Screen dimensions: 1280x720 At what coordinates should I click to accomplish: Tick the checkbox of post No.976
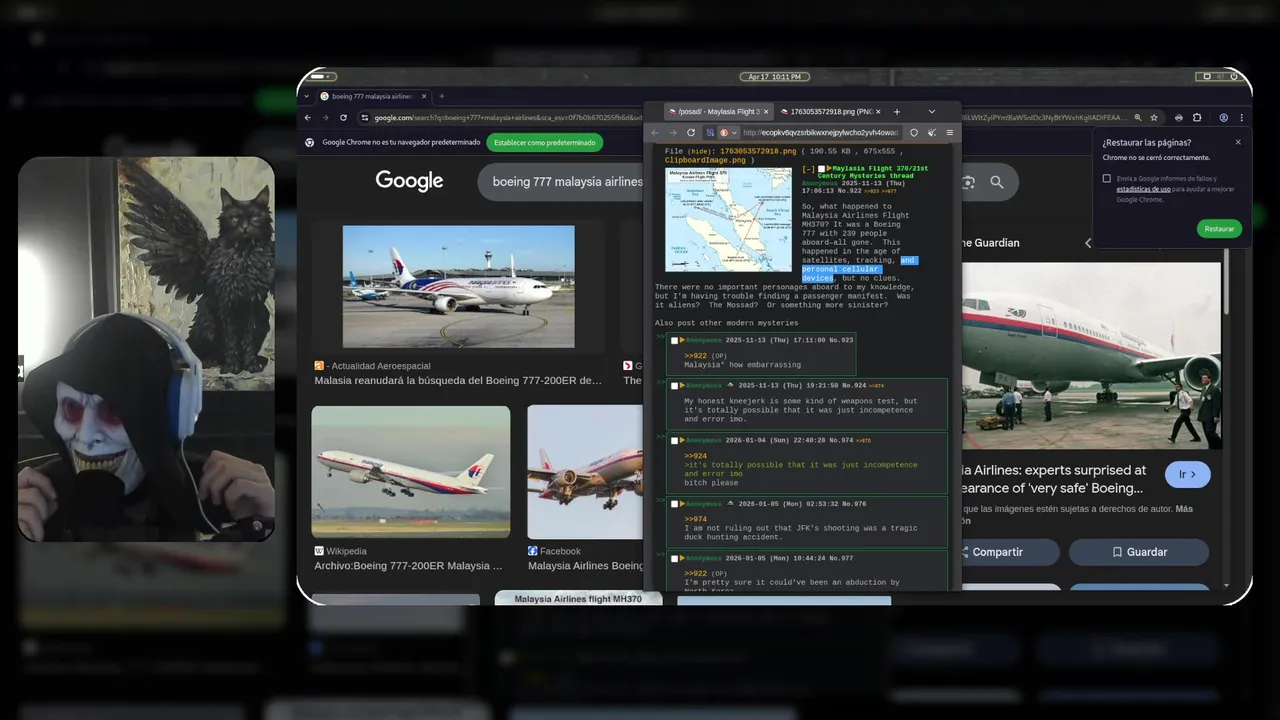[x=674, y=504]
